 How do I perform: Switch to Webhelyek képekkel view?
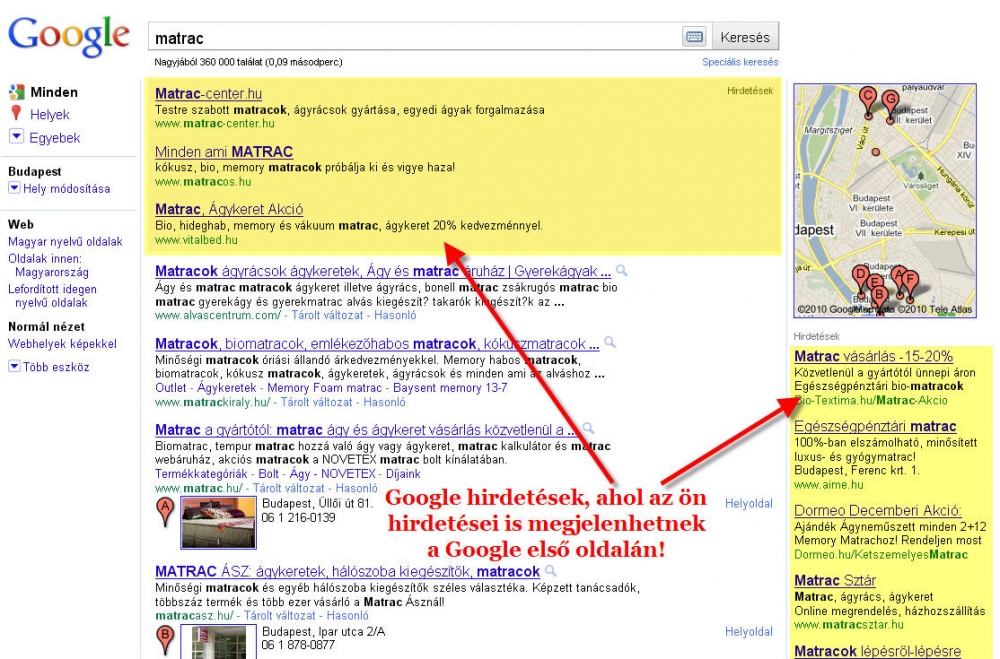[62, 344]
